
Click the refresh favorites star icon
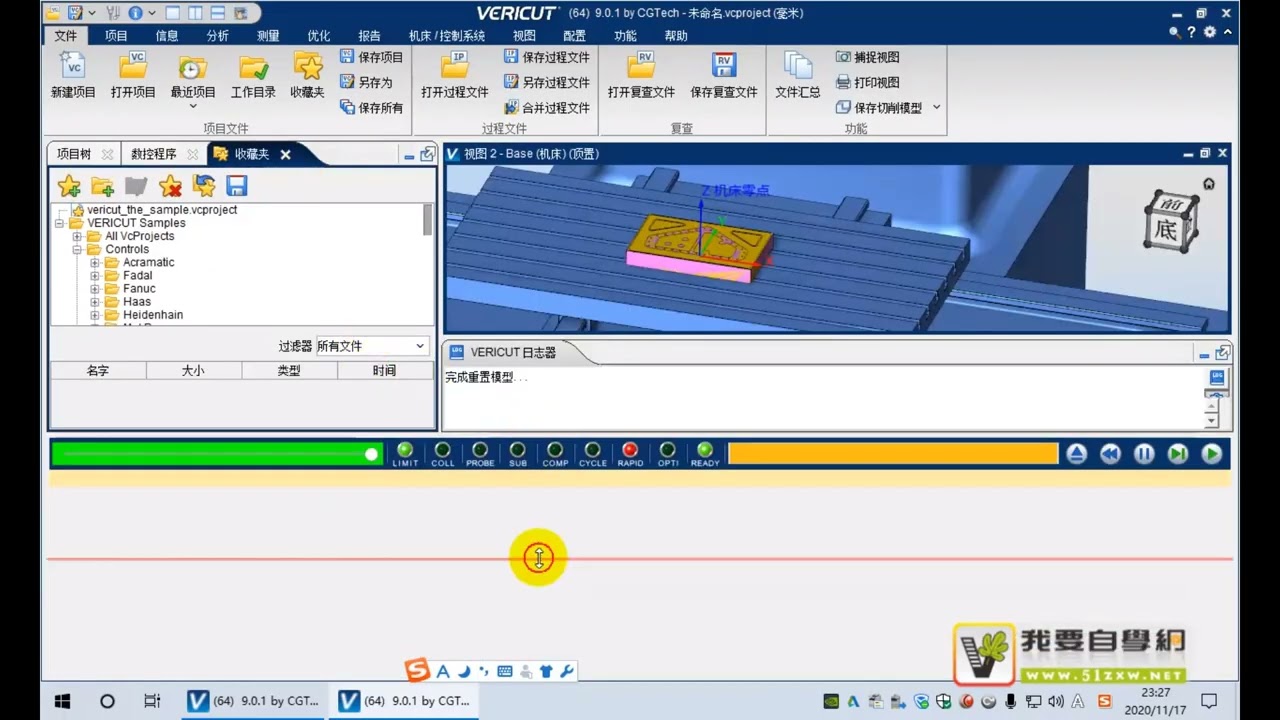204,186
